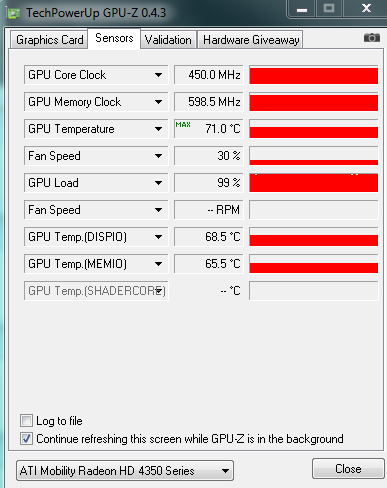Screen dimensions: 387x488
Task: Open the GPU Temp.(DISPIO) dropdown
Action: point(158,237)
